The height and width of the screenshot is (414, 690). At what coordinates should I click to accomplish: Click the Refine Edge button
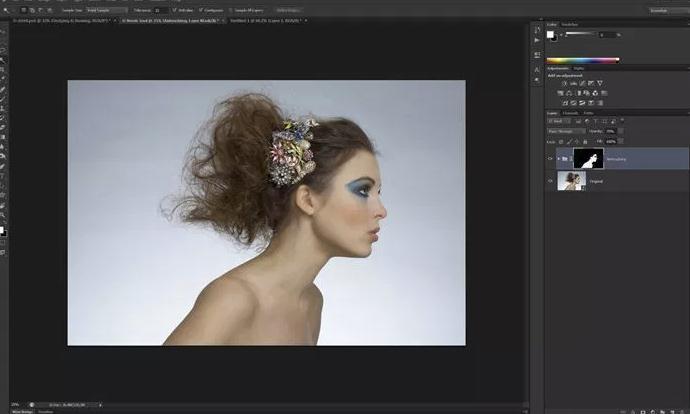[287, 10]
